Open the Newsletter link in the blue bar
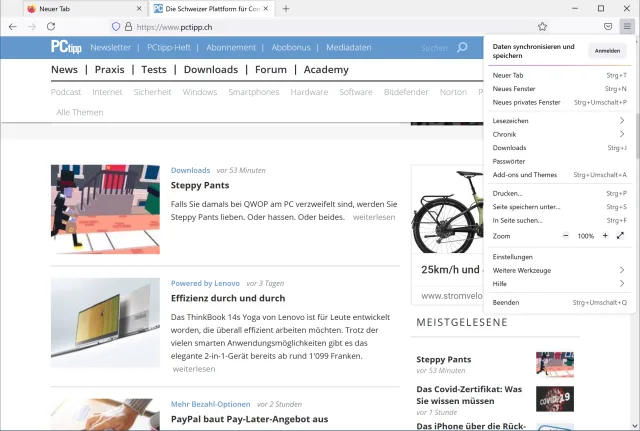Viewport: 640px width, 431px height. pos(111,47)
